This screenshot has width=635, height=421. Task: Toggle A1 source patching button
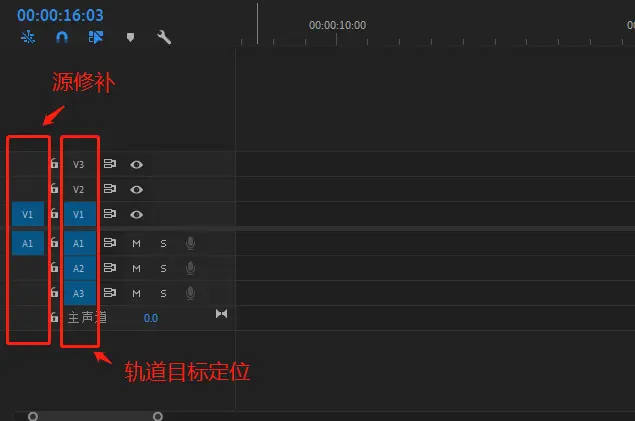pos(28,243)
